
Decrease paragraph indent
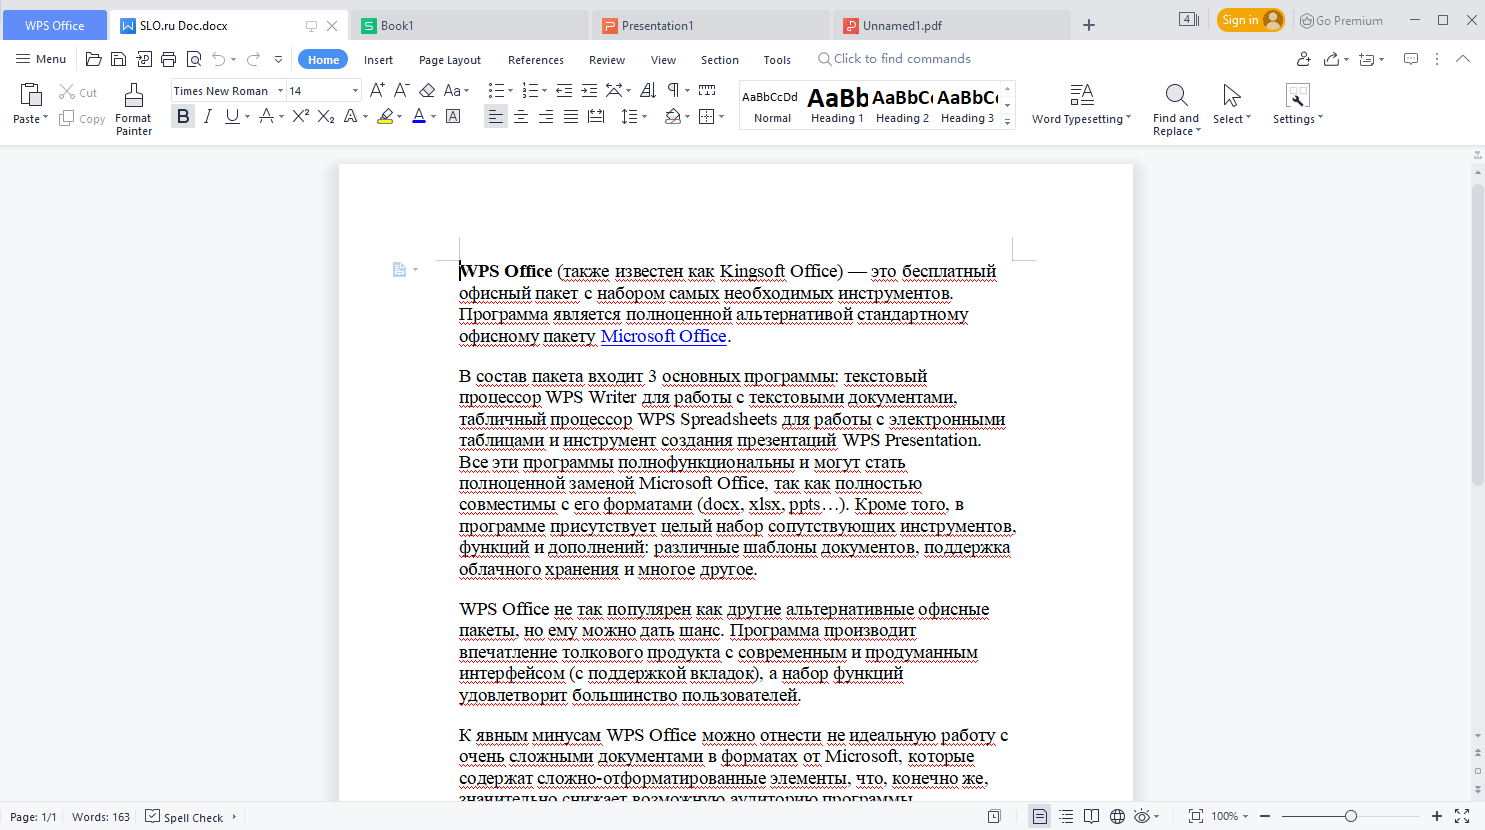point(564,90)
